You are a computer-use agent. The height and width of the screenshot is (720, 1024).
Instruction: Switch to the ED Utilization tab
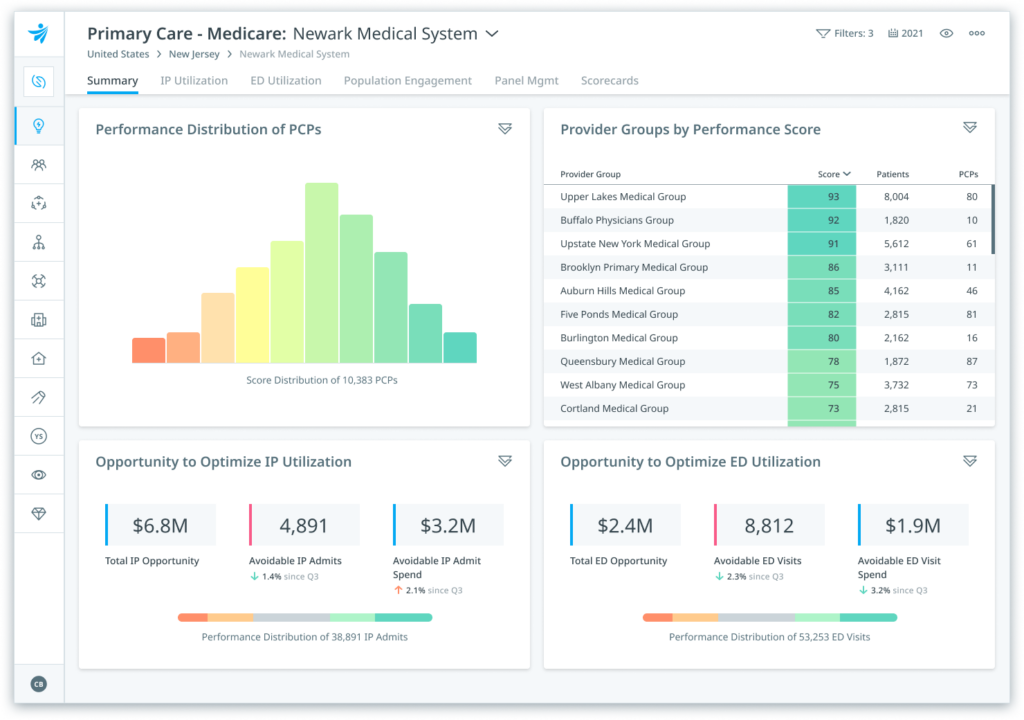pyautogui.click(x=286, y=80)
